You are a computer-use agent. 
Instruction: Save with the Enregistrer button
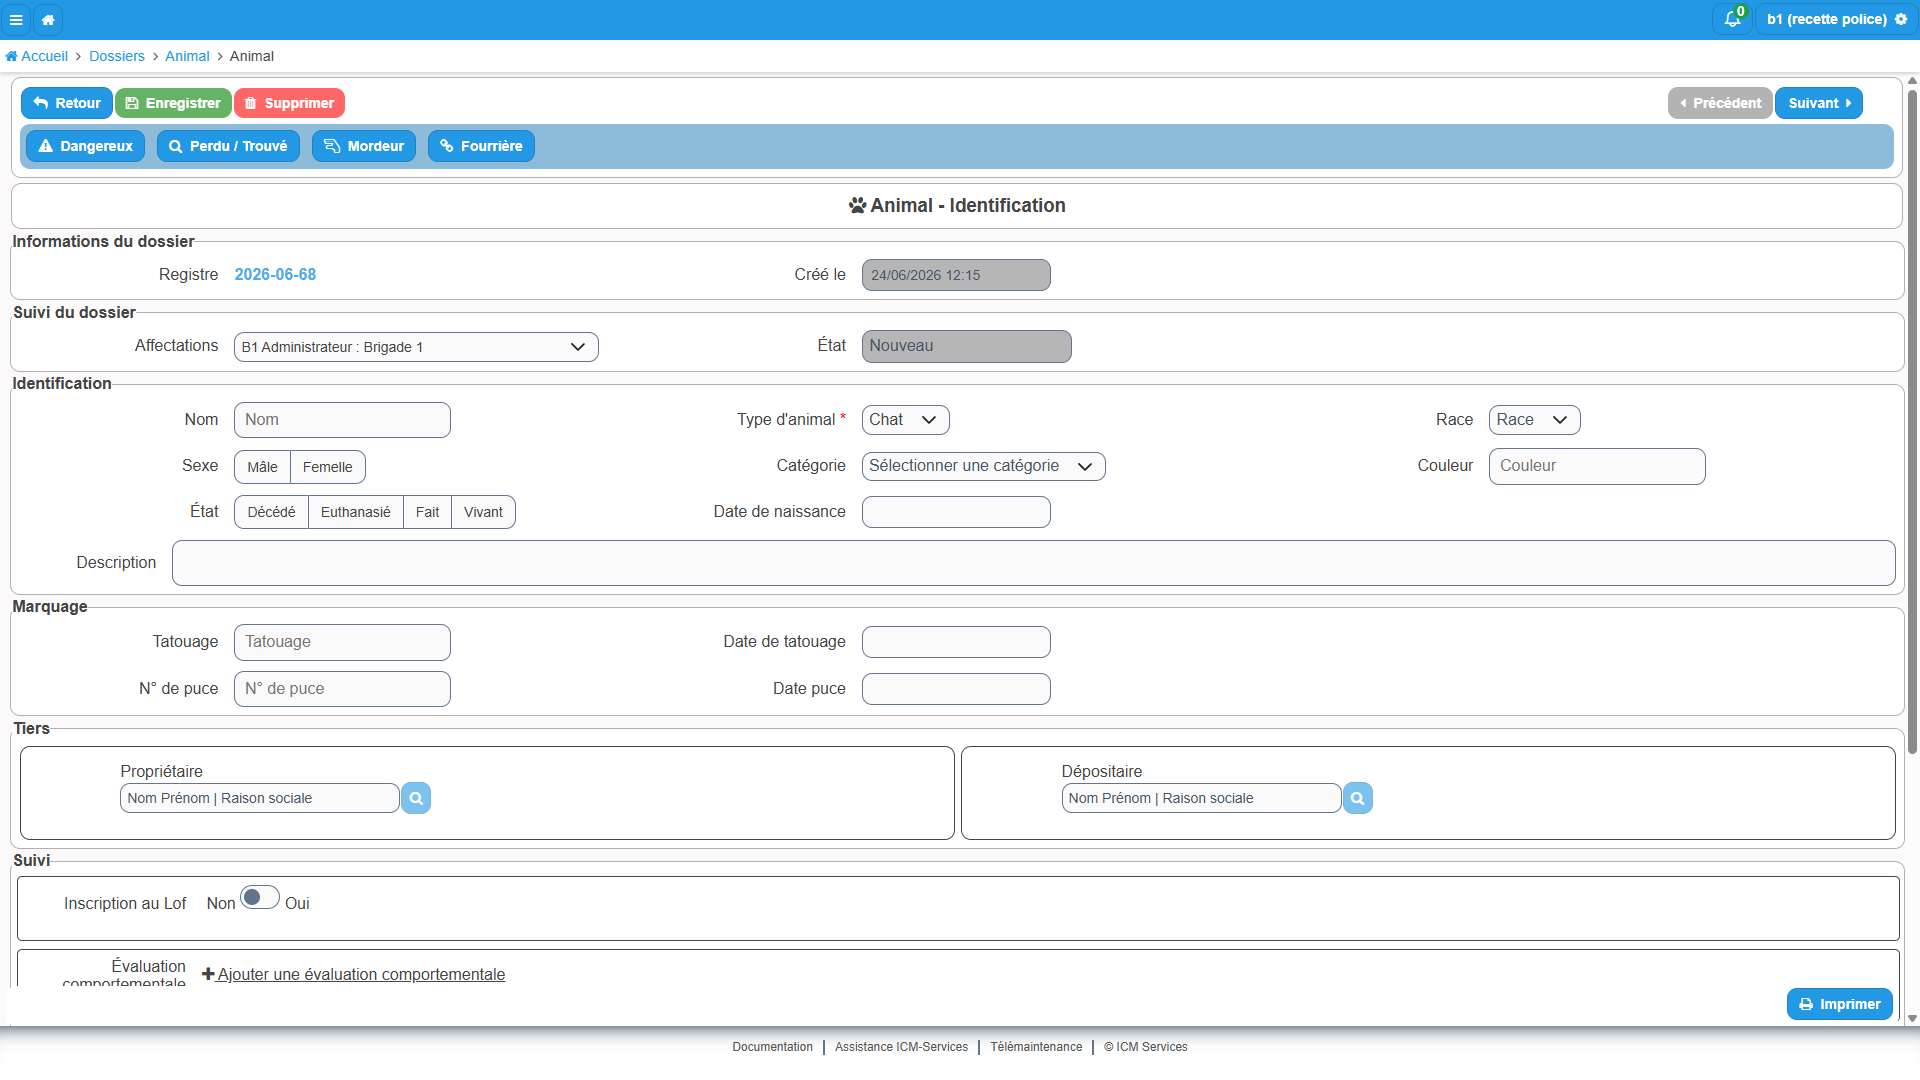[x=173, y=103]
